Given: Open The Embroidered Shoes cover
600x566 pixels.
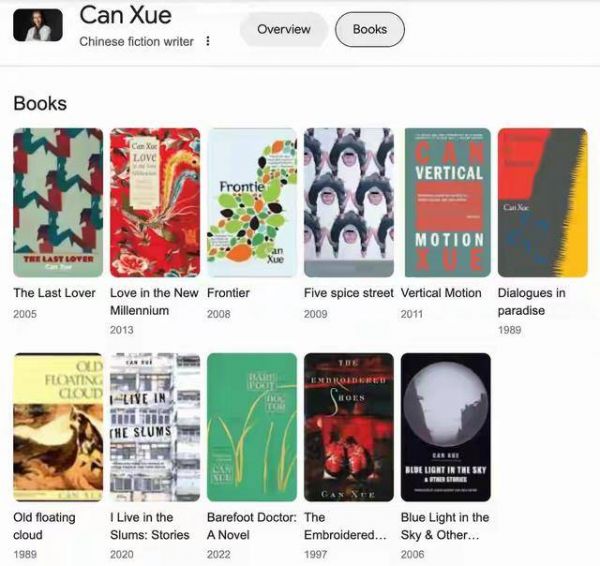Looking at the screenshot, I should tap(349, 427).
